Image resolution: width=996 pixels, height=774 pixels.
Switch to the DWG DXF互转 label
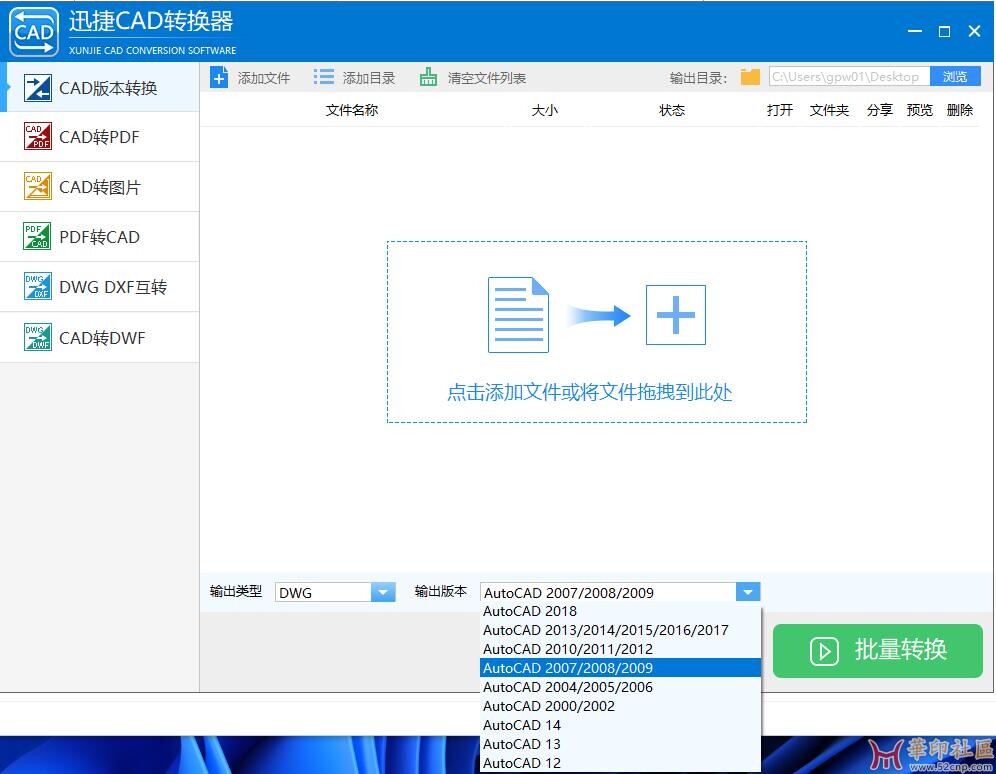click(x=113, y=287)
